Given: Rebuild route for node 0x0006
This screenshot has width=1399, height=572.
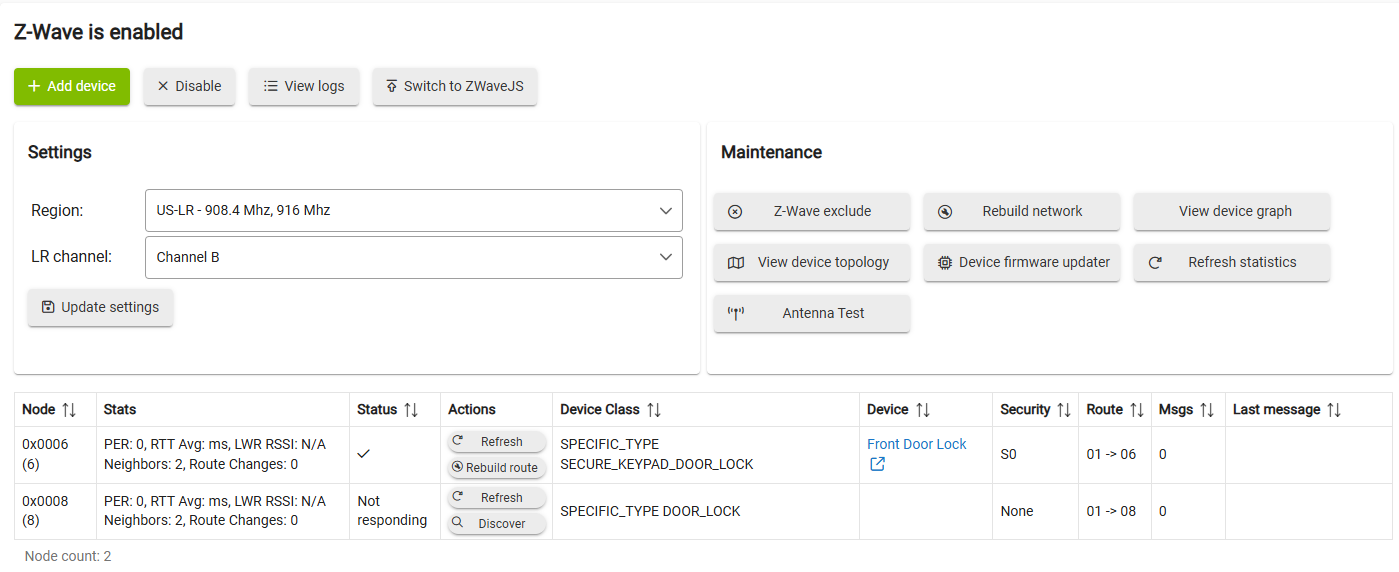Looking at the screenshot, I should pos(497,468).
